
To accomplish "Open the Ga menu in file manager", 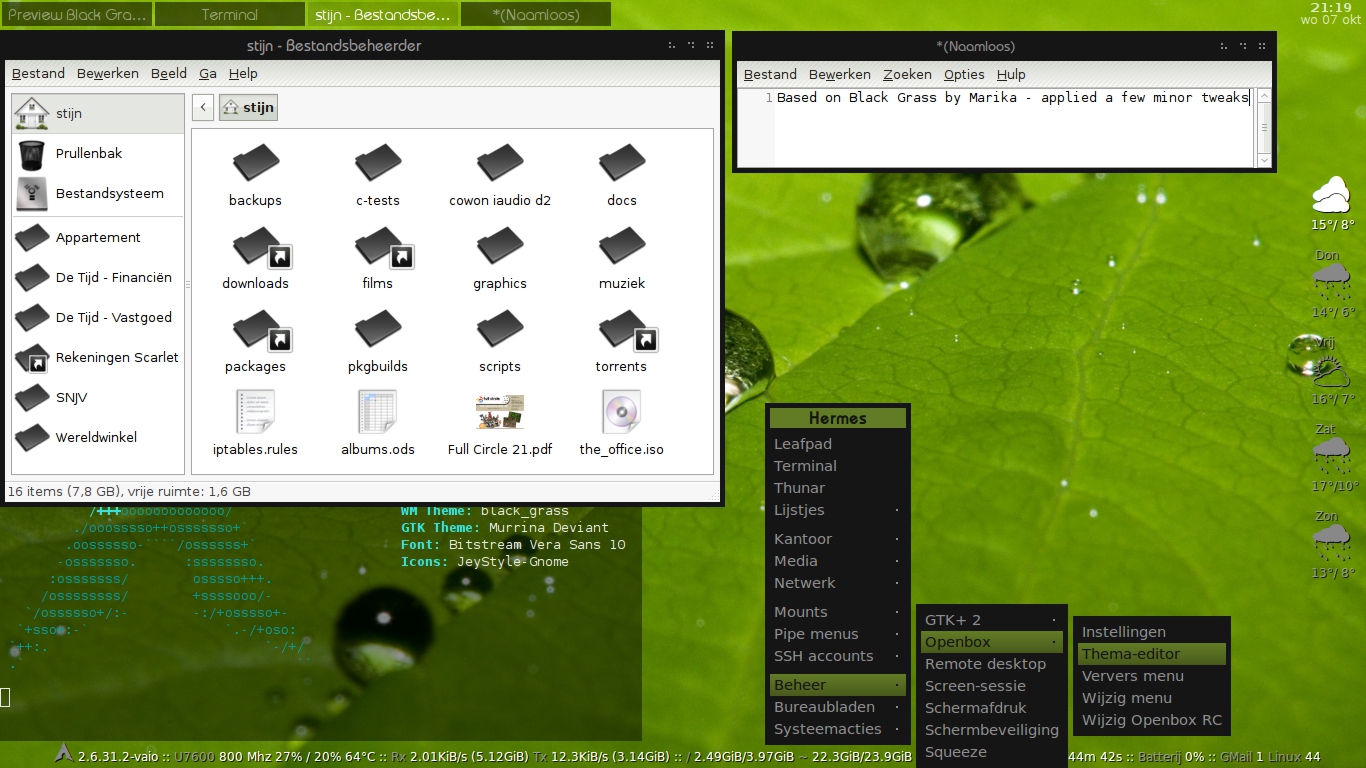I will tap(208, 74).
